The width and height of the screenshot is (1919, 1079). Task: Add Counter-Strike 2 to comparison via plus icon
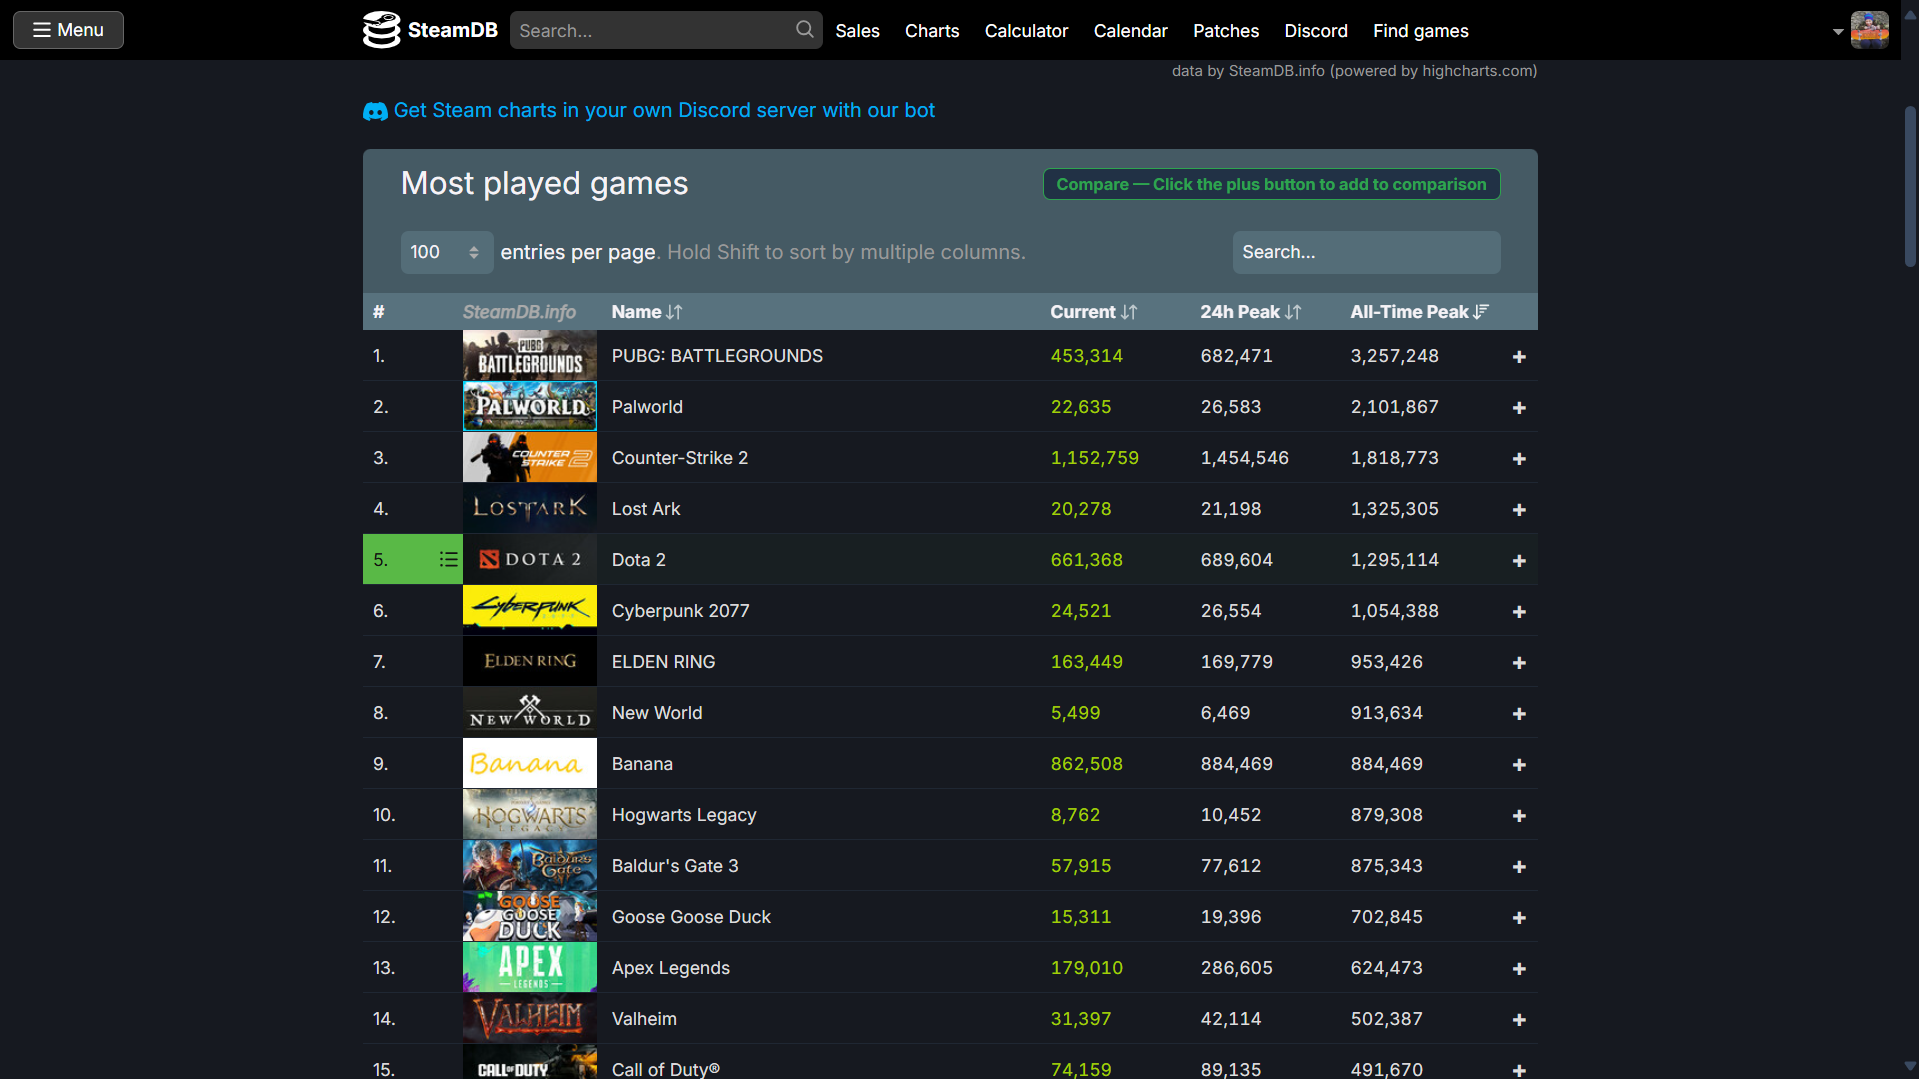coord(1518,458)
